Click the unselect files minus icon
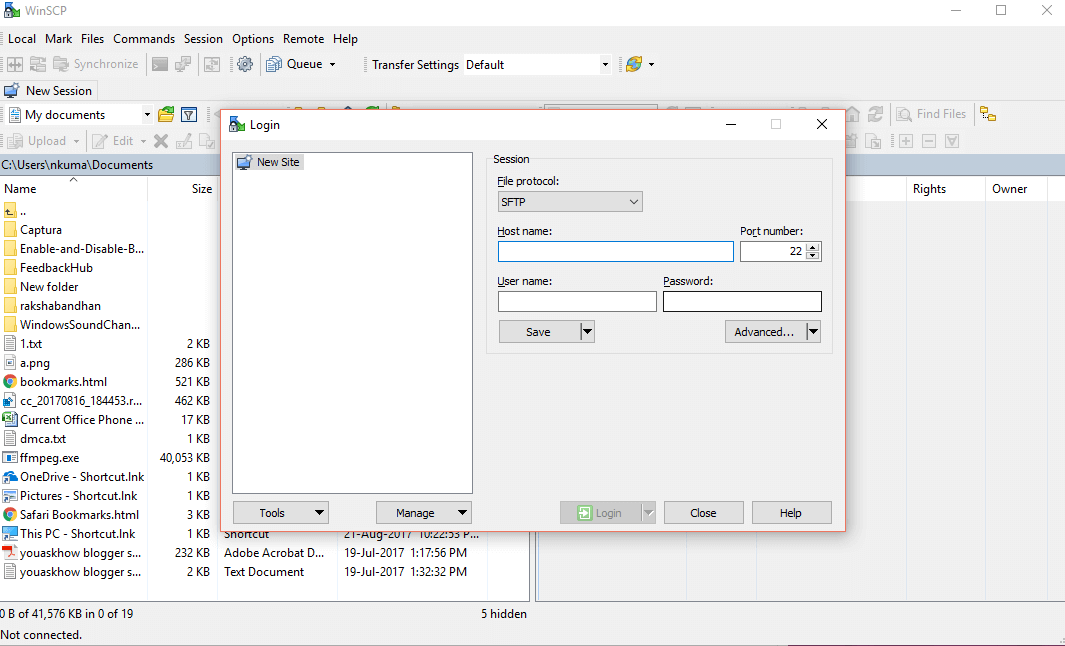The image size is (1065, 646). (x=929, y=141)
